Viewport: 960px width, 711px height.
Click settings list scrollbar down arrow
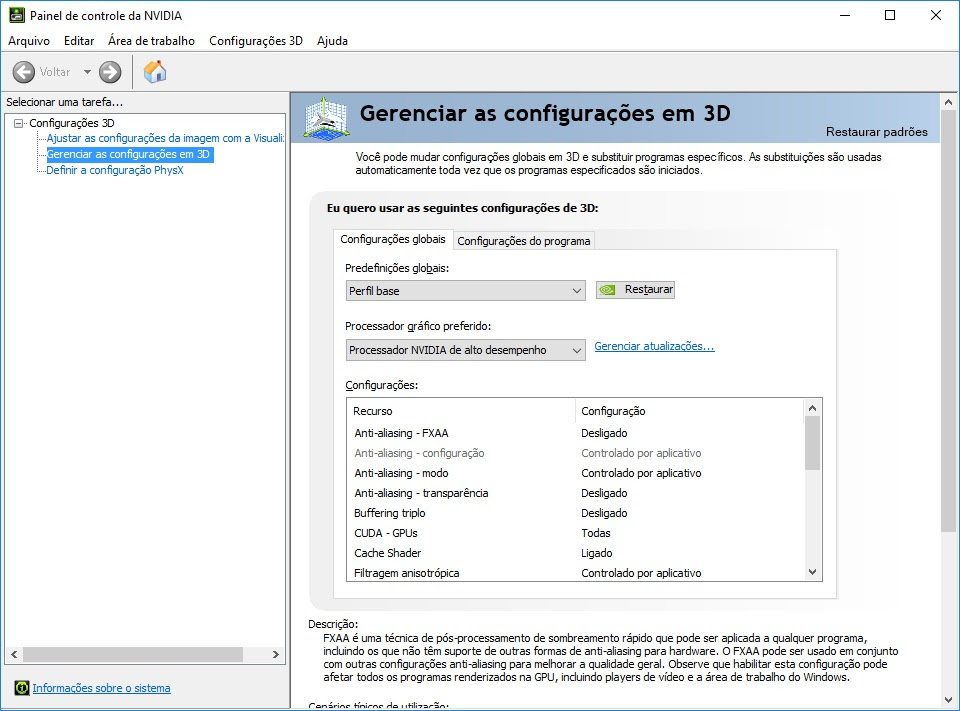[812, 572]
